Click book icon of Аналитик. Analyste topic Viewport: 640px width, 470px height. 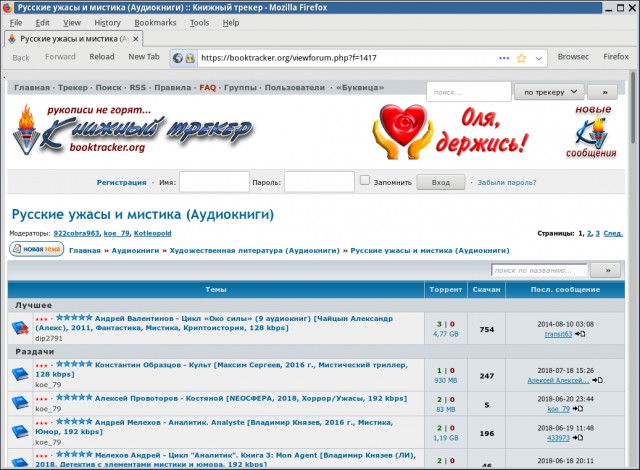(x=20, y=432)
